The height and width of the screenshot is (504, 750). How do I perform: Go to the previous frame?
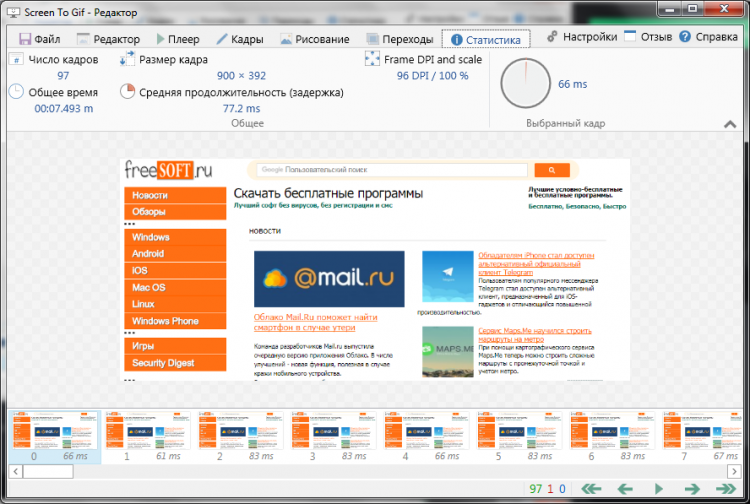625,489
